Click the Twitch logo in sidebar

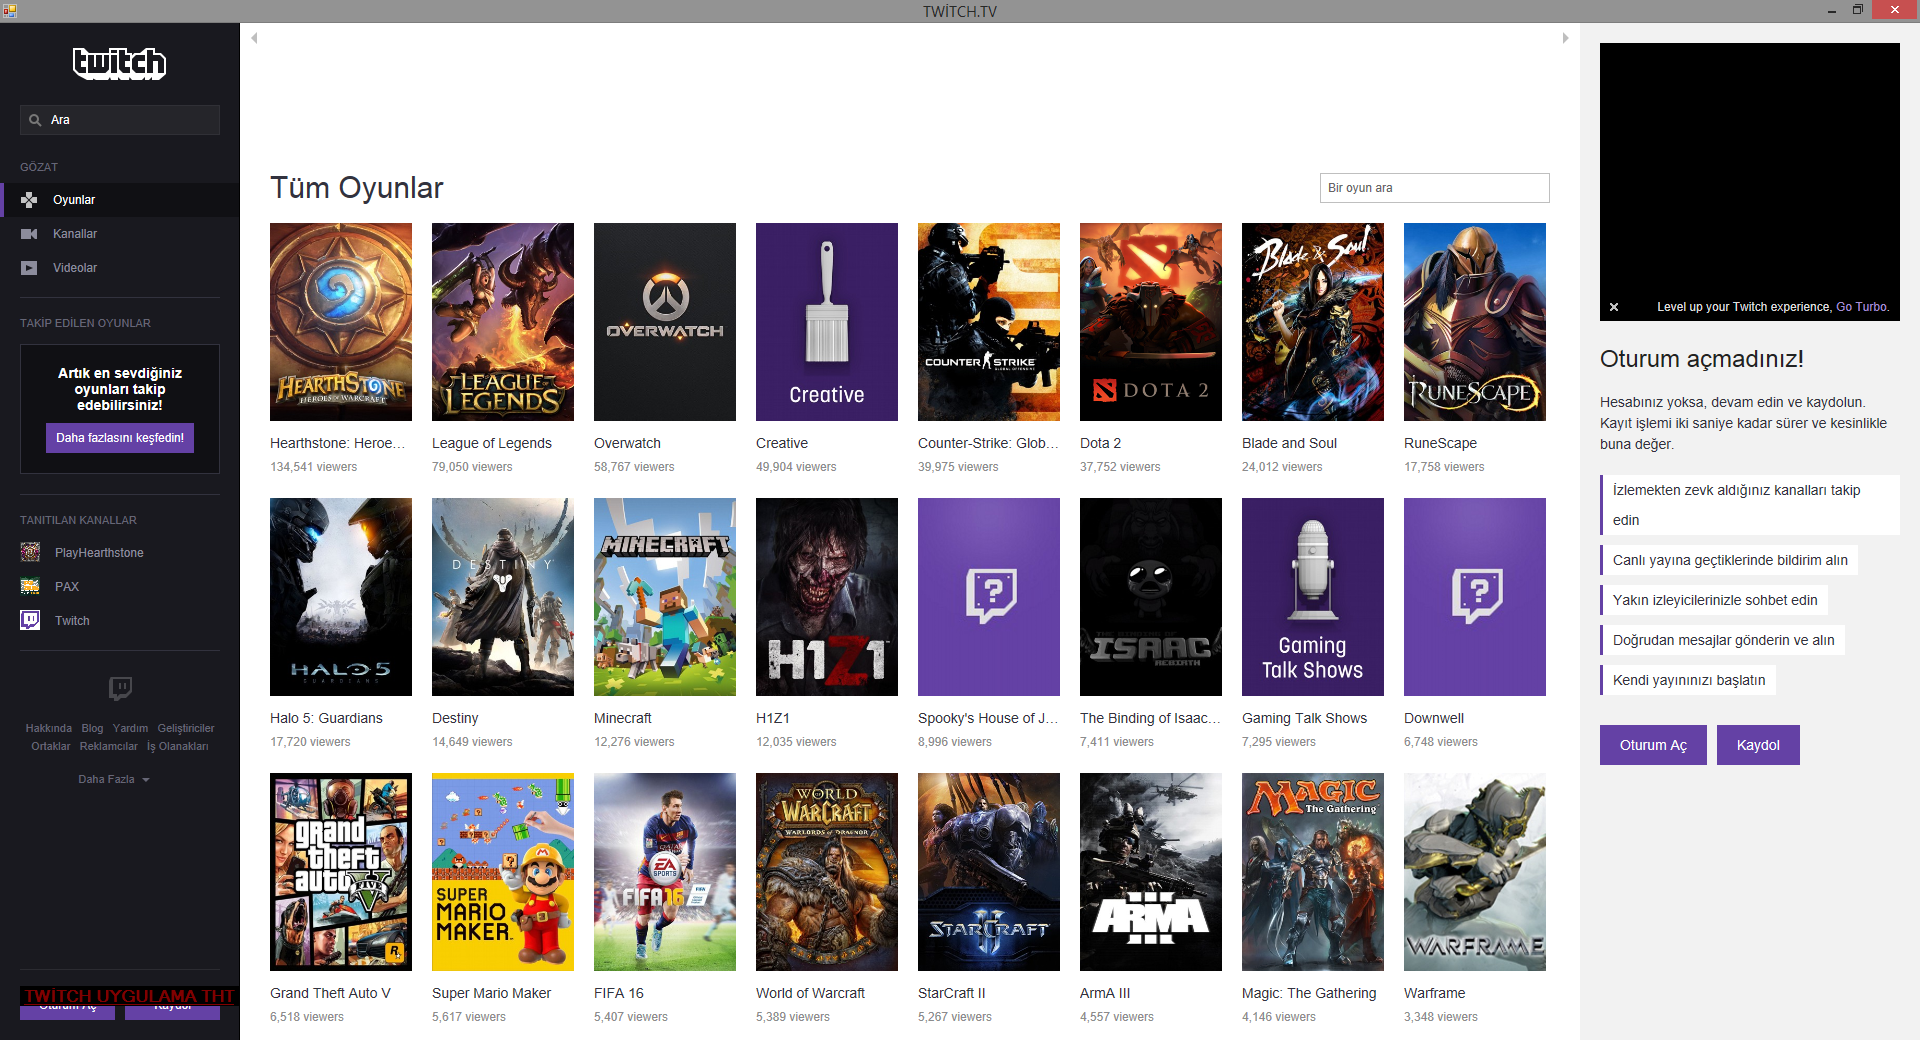tap(119, 63)
